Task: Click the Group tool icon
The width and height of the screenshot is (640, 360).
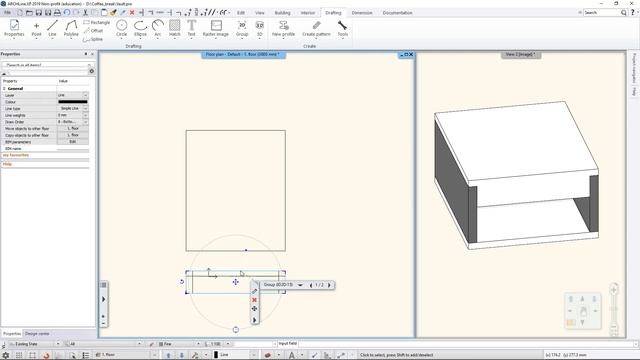Action: [242, 28]
